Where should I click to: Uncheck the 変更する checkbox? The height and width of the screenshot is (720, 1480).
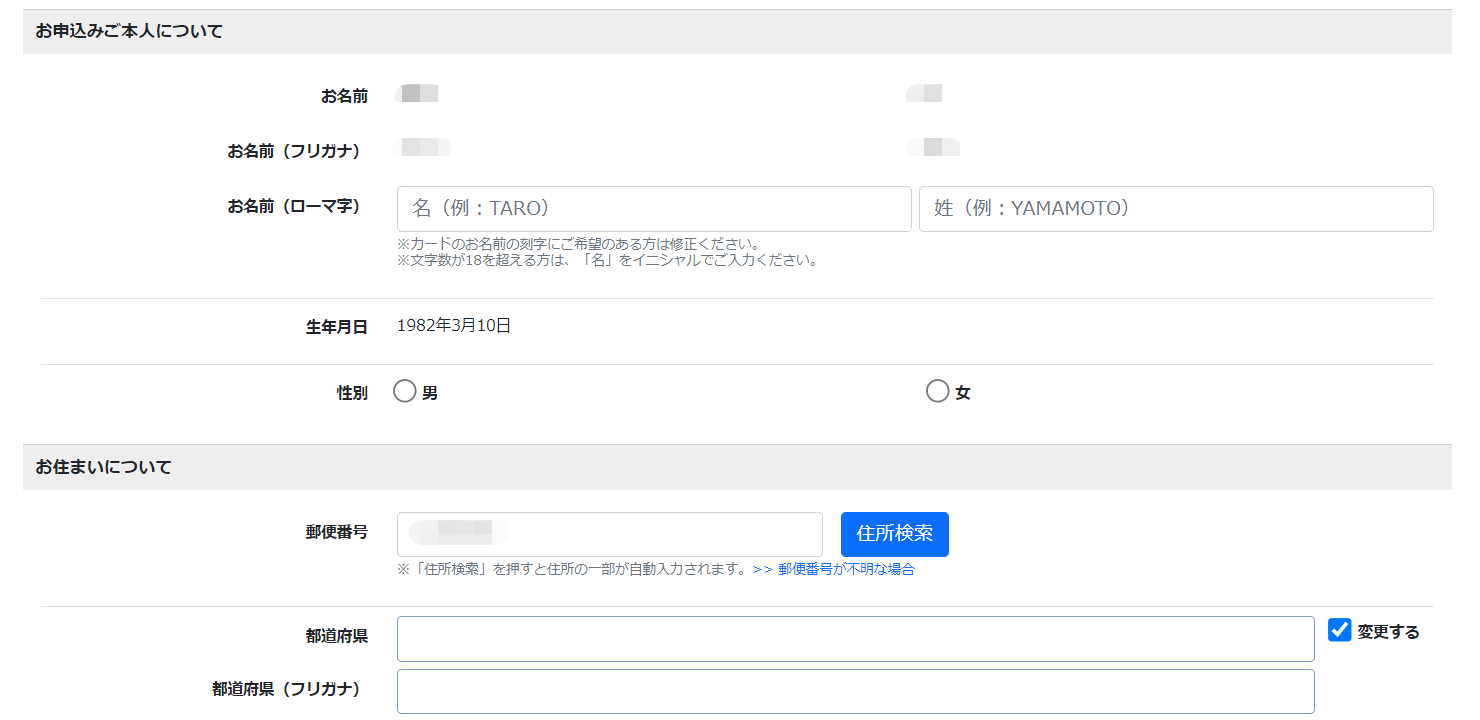(x=1340, y=630)
